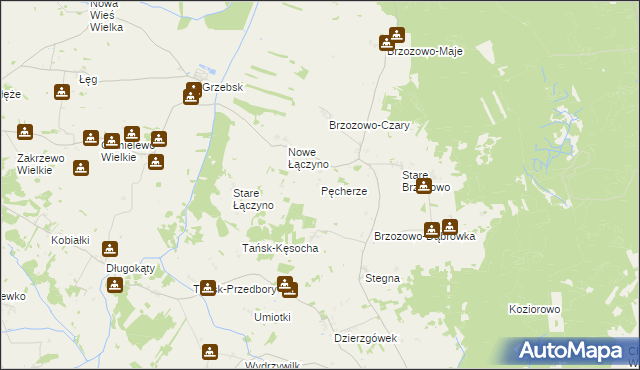Select the right POI icon at Brzozowo-Dąbrówka
Screen dimensions: 640x370
[449, 227]
